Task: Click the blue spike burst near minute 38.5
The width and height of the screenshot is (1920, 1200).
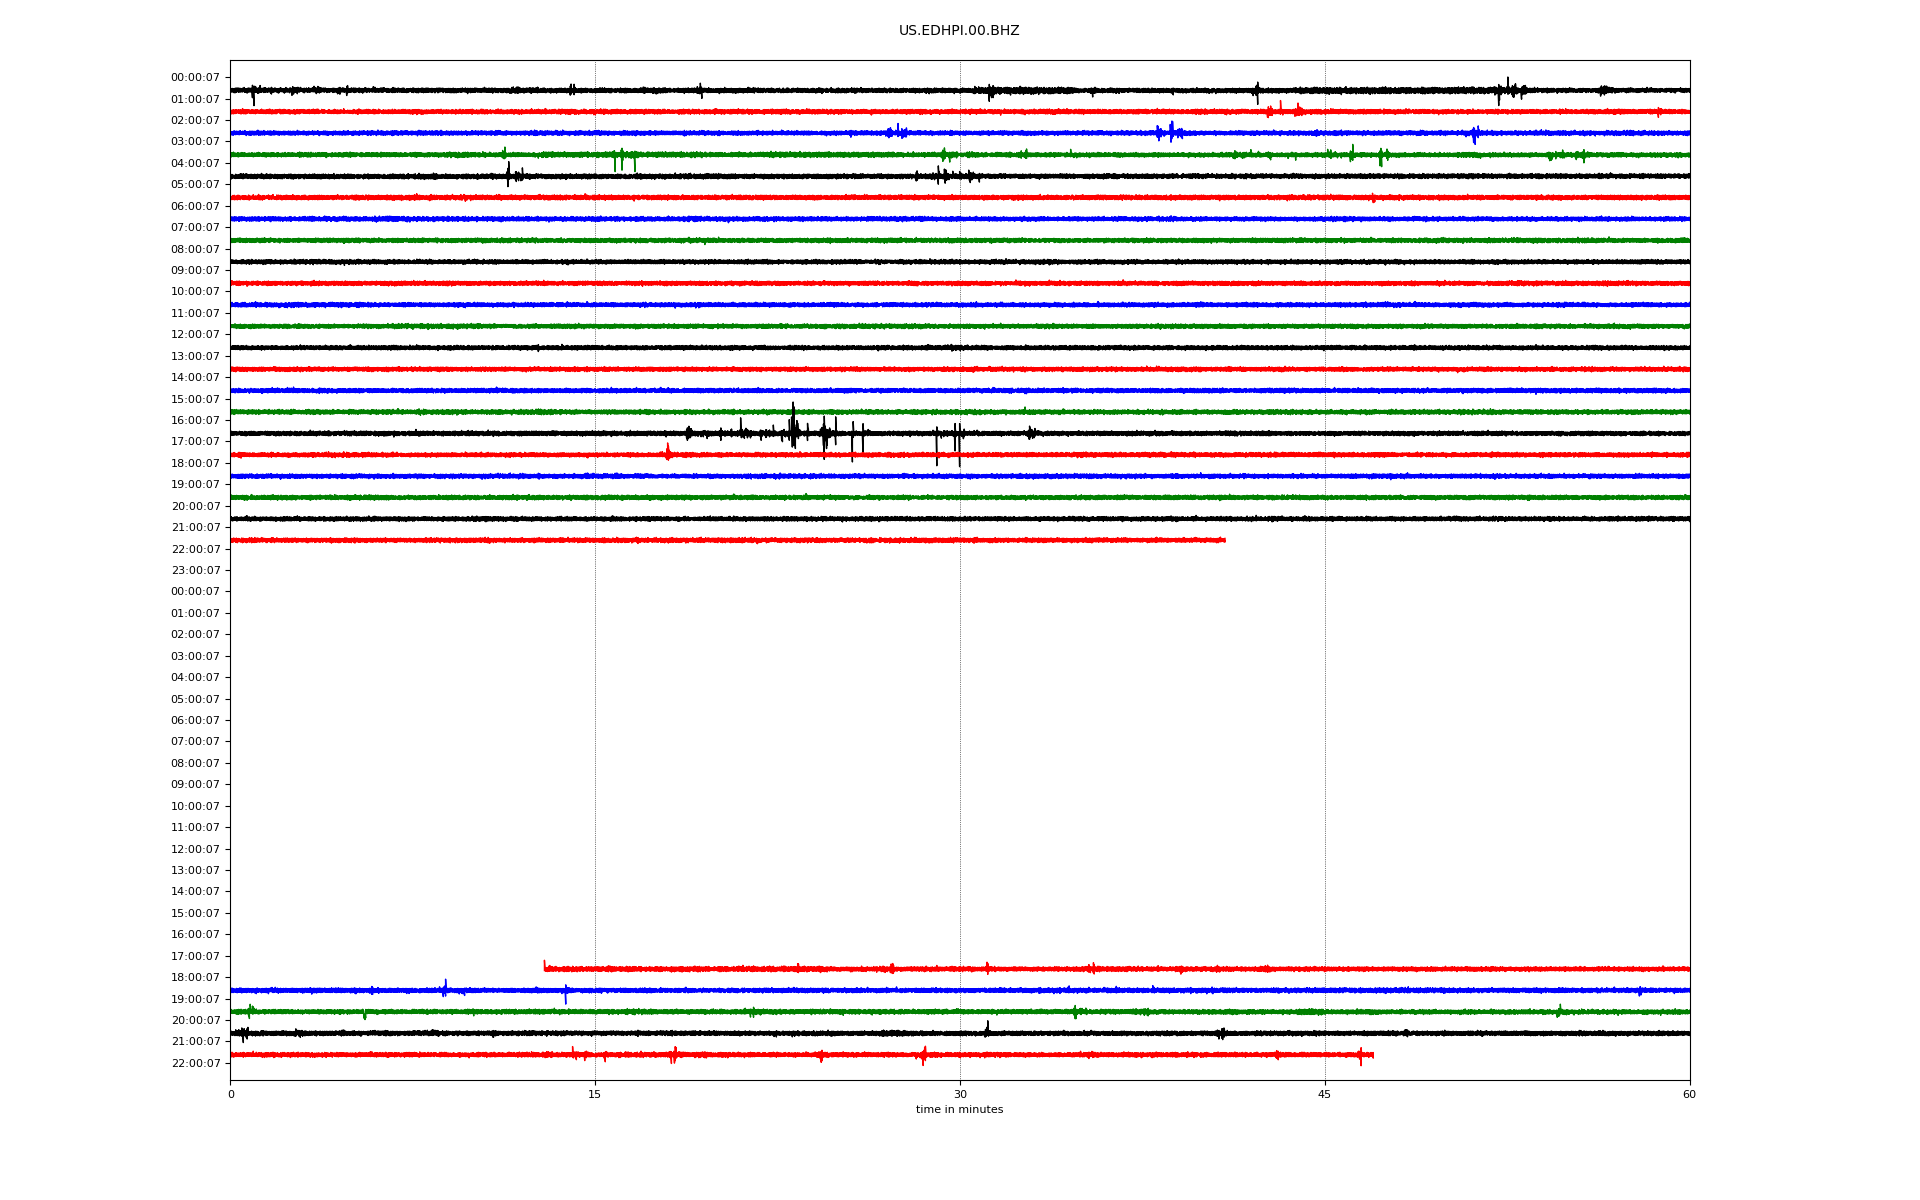Action: tap(1170, 132)
